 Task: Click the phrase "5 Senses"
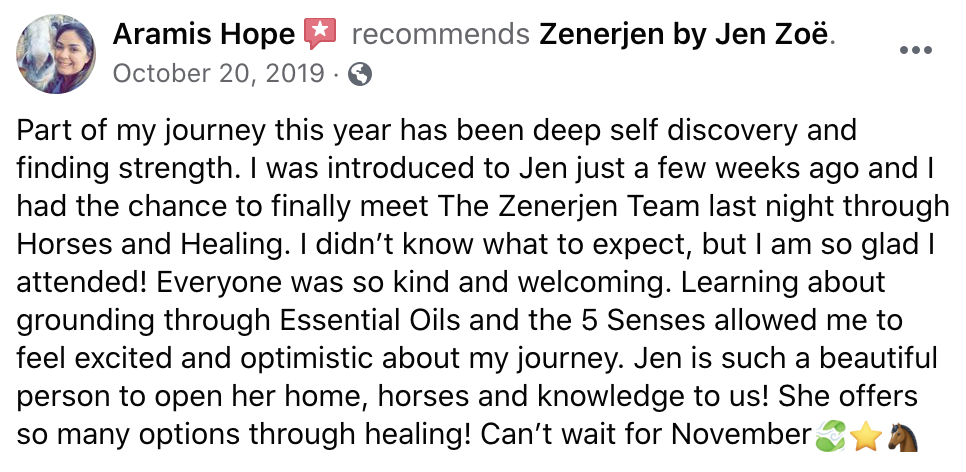[x=636, y=320]
